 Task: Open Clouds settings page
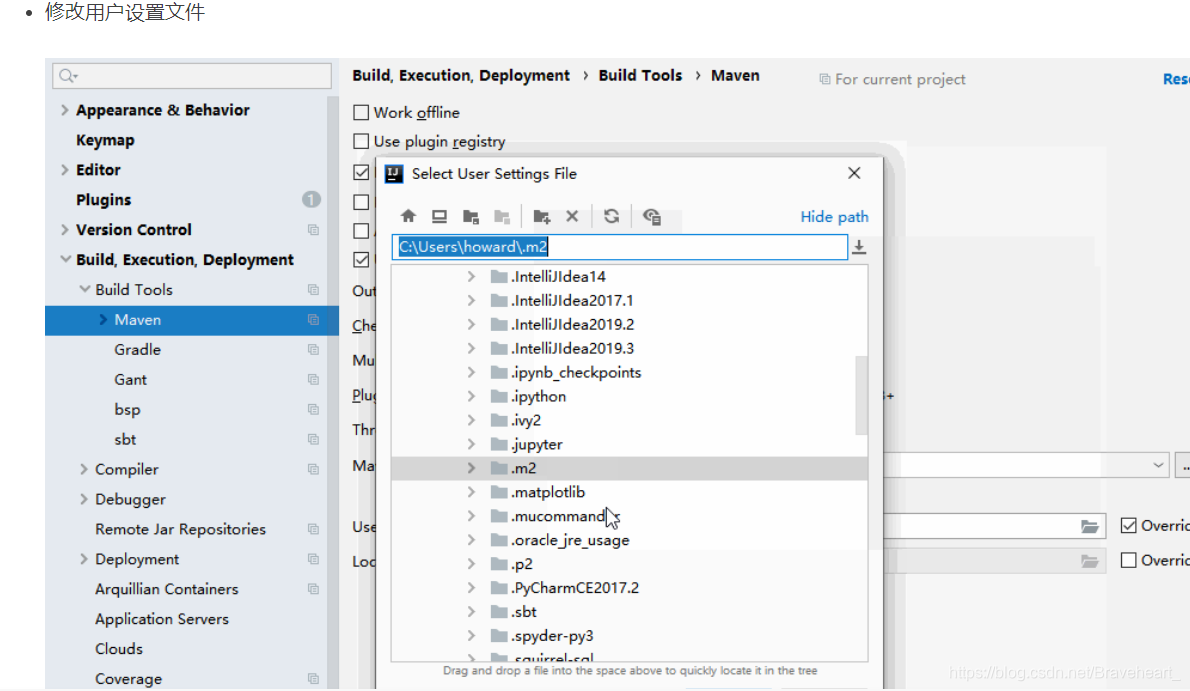pyautogui.click(x=118, y=649)
